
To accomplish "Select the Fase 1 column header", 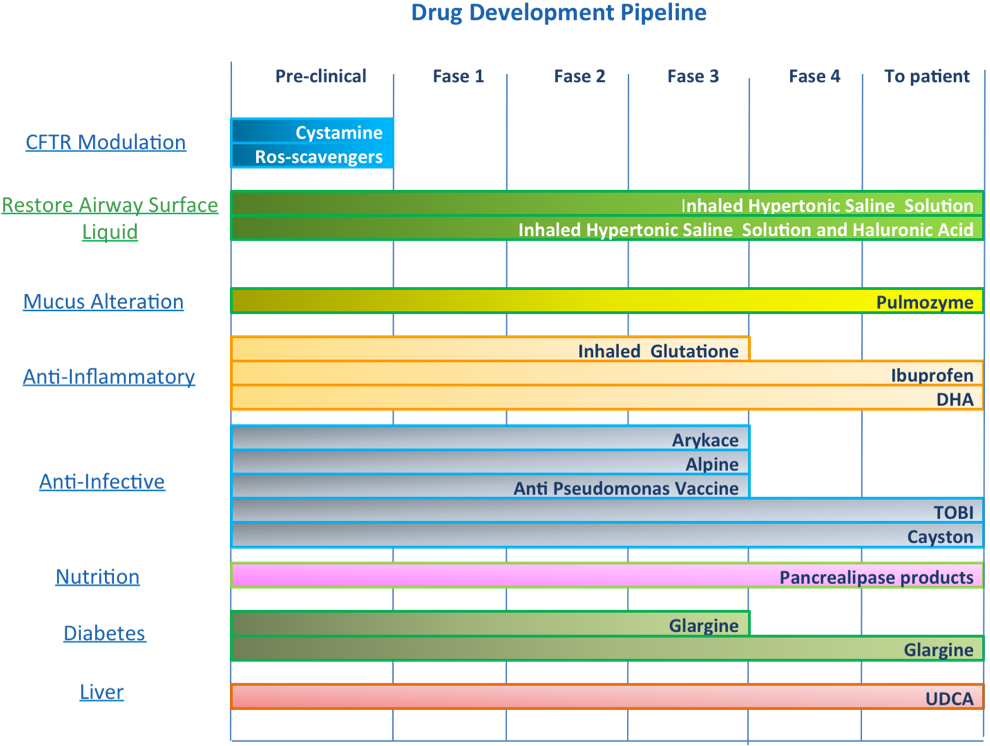I will coord(458,76).
